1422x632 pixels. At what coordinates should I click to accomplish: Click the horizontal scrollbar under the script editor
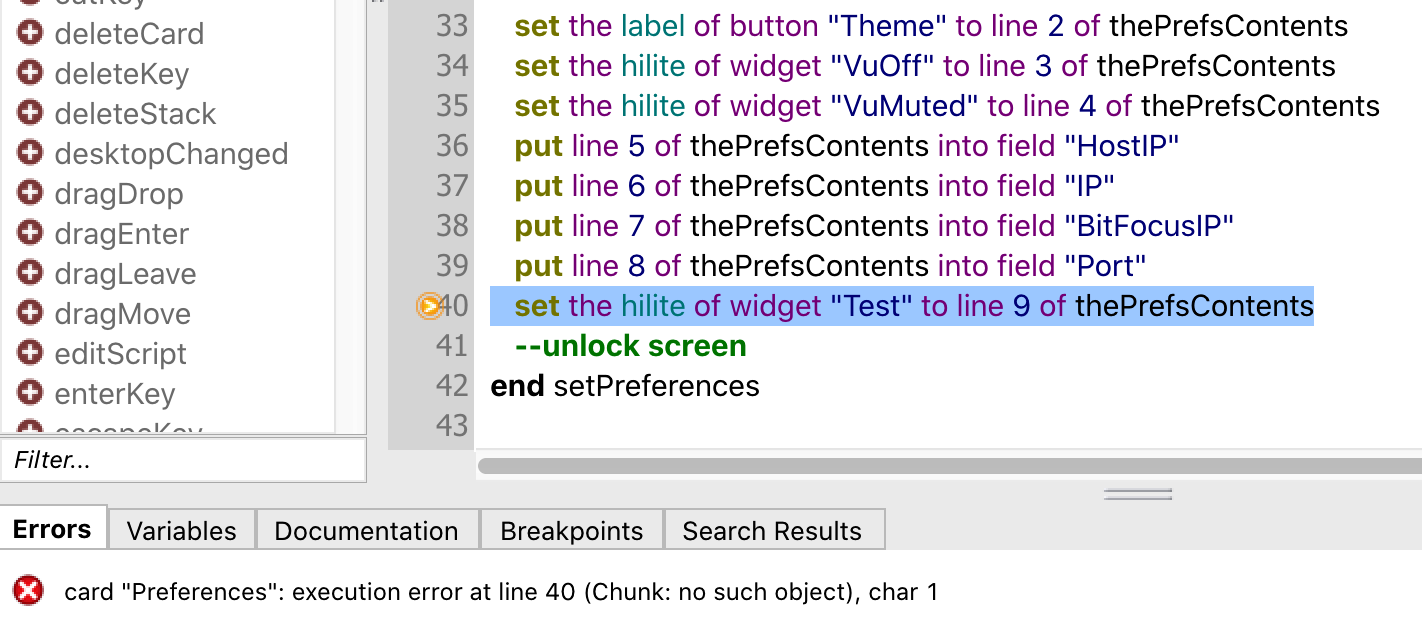(948, 465)
